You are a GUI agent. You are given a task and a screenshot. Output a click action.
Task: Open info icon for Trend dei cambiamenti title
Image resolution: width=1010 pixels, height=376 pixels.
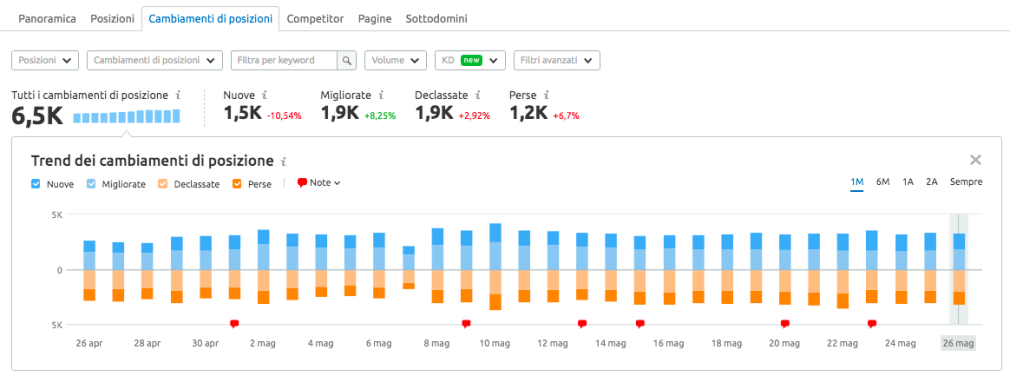(x=283, y=161)
